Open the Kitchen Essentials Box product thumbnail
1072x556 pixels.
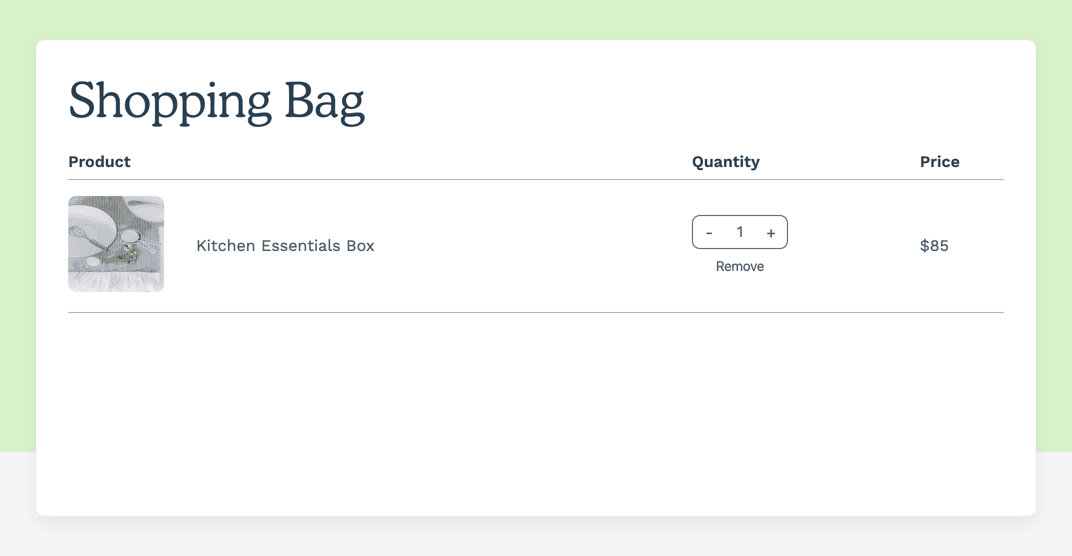(116, 244)
